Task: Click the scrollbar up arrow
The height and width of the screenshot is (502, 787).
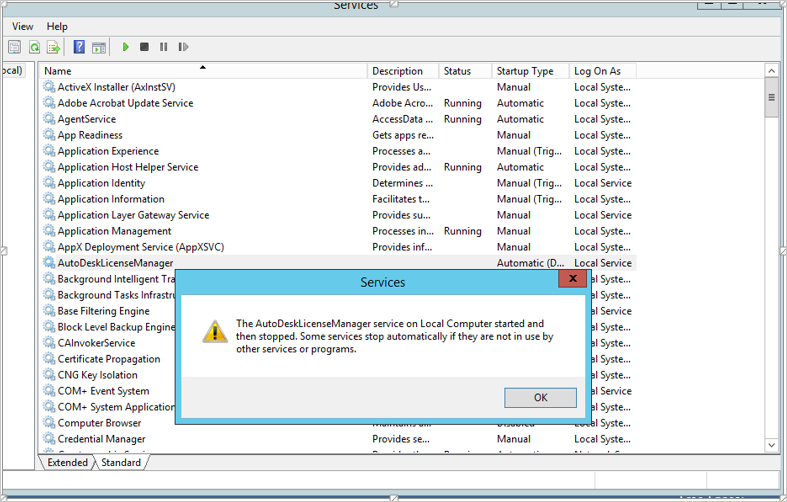Action: point(771,71)
